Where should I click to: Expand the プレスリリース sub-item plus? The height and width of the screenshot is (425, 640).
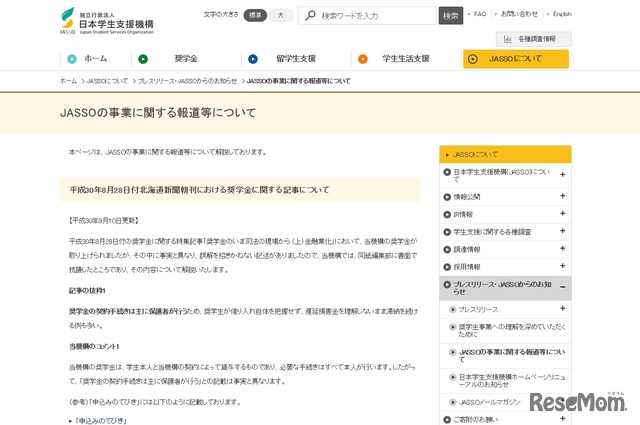pyautogui.click(x=562, y=309)
